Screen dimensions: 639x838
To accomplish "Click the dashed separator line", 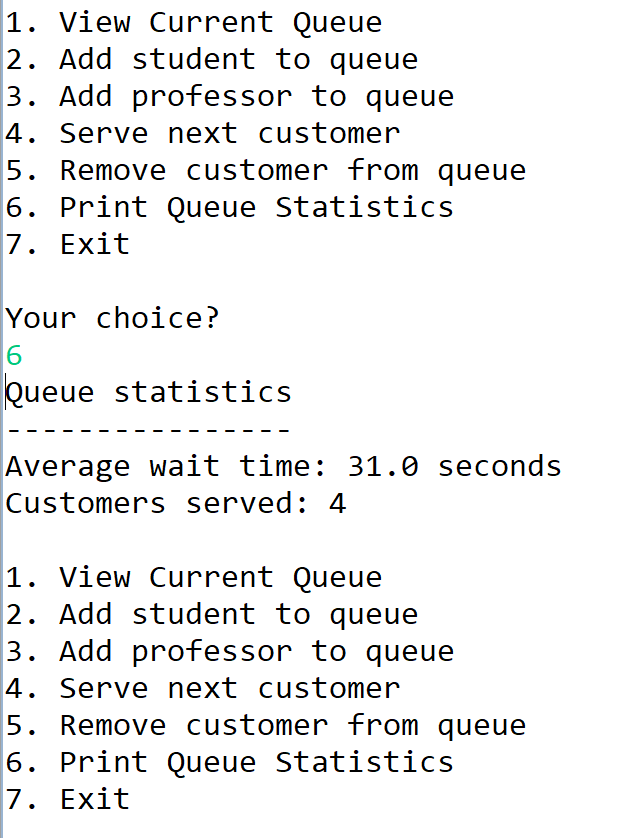I will pyautogui.click(x=149, y=429).
